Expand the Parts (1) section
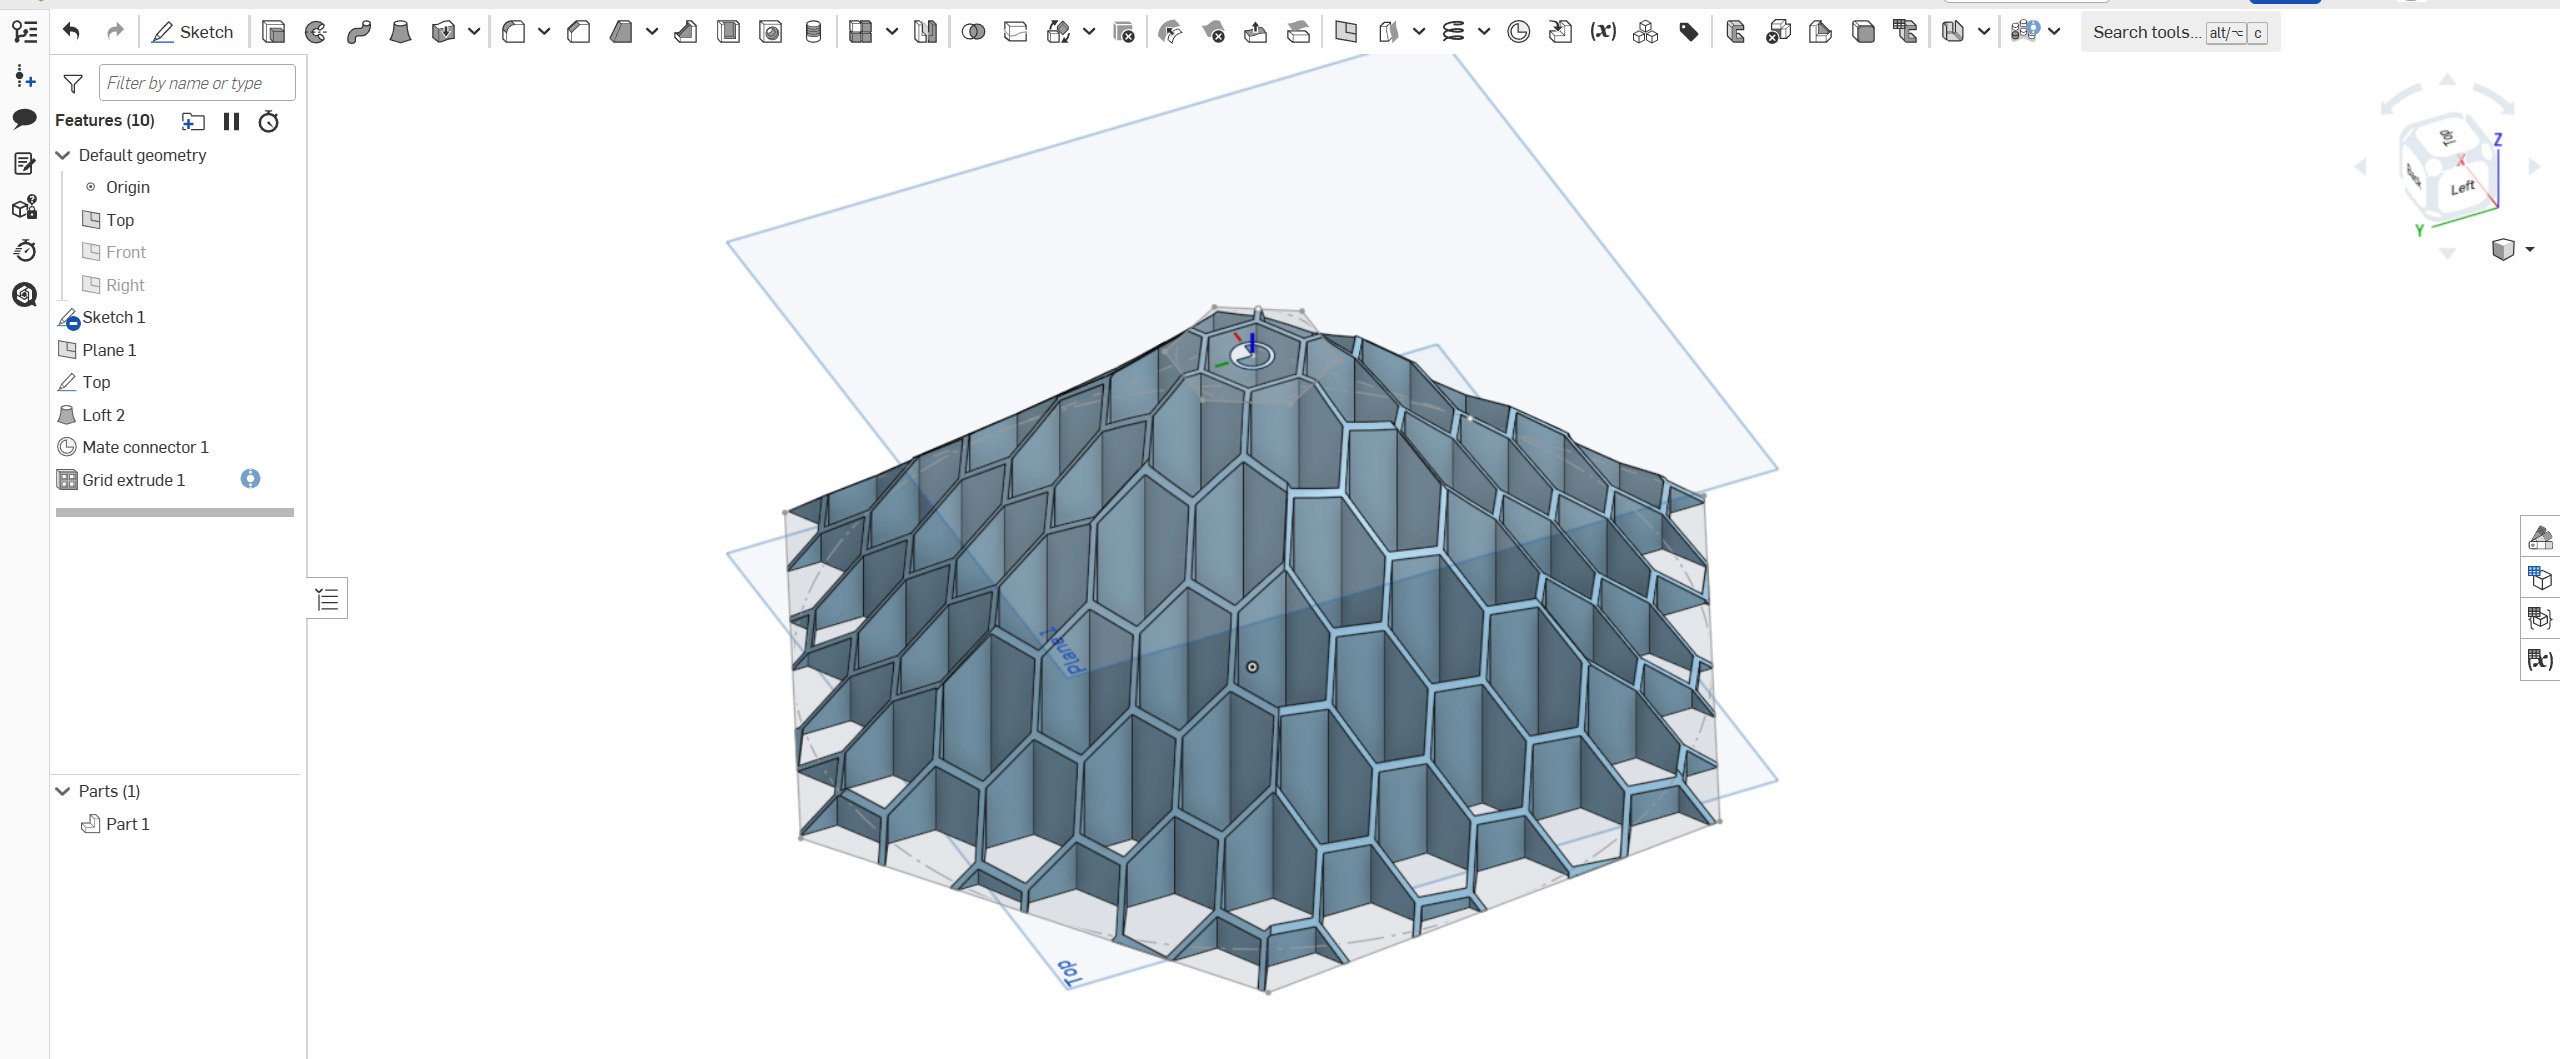This screenshot has height=1059, width=2560. coord(63,790)
